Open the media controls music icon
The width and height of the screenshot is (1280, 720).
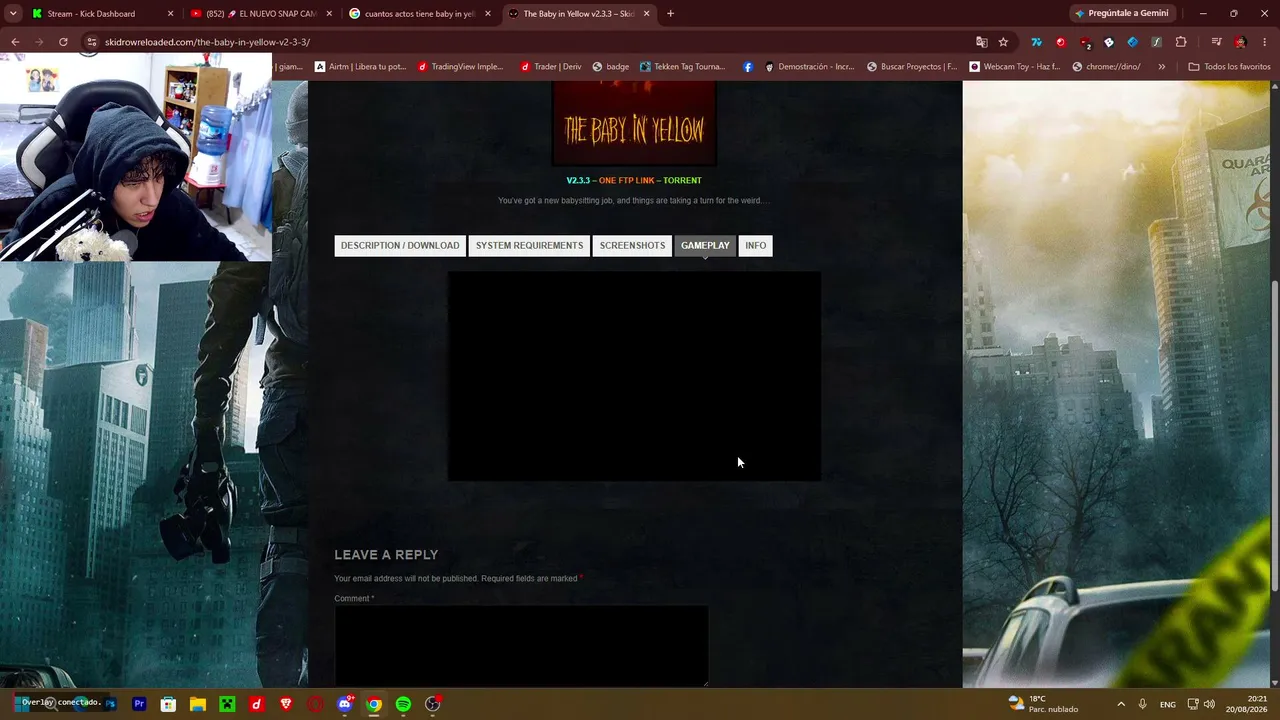[1216, 42]
